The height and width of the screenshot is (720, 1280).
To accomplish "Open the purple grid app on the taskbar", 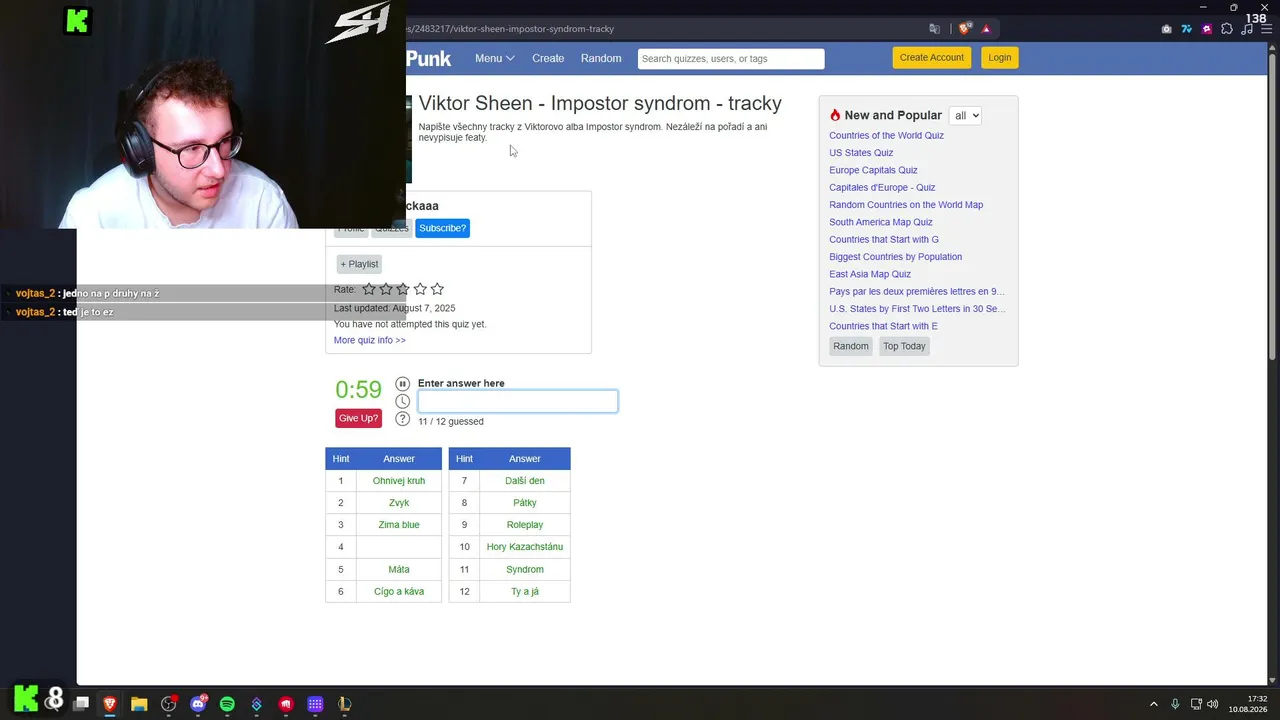I will [315, 704].
